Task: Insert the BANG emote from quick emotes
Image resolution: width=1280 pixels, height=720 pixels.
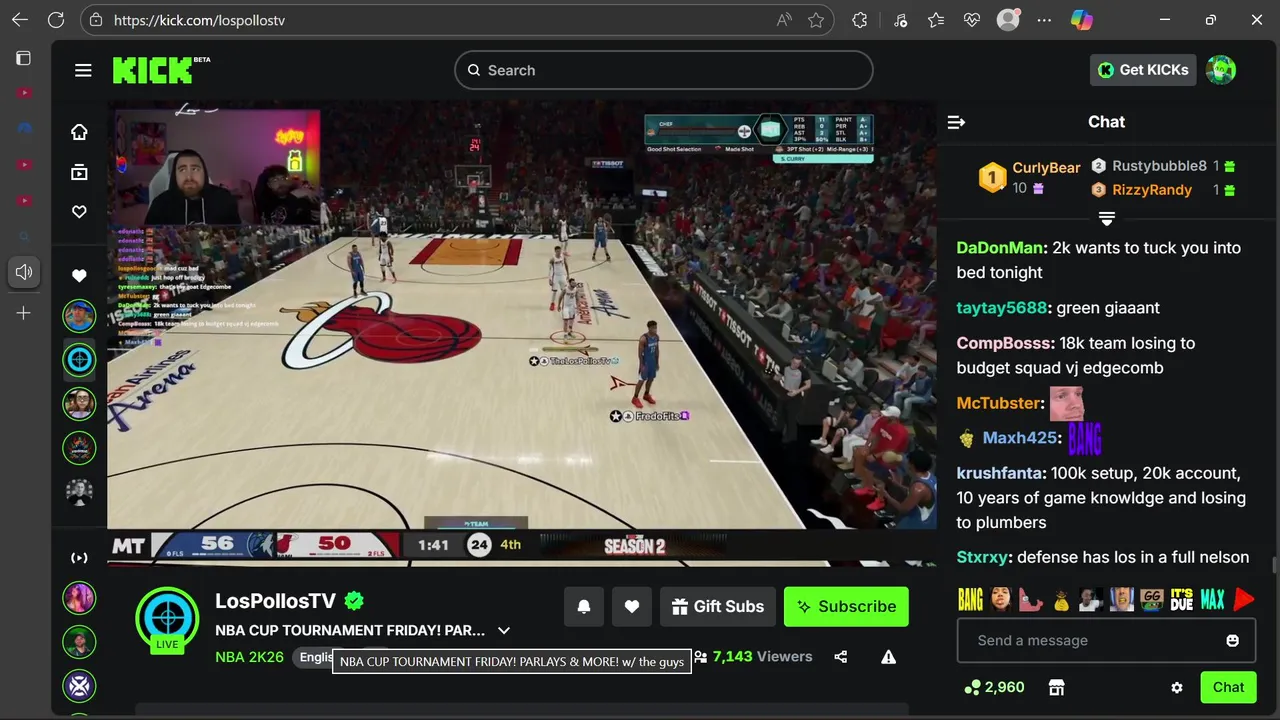Action: coord(970,600)
